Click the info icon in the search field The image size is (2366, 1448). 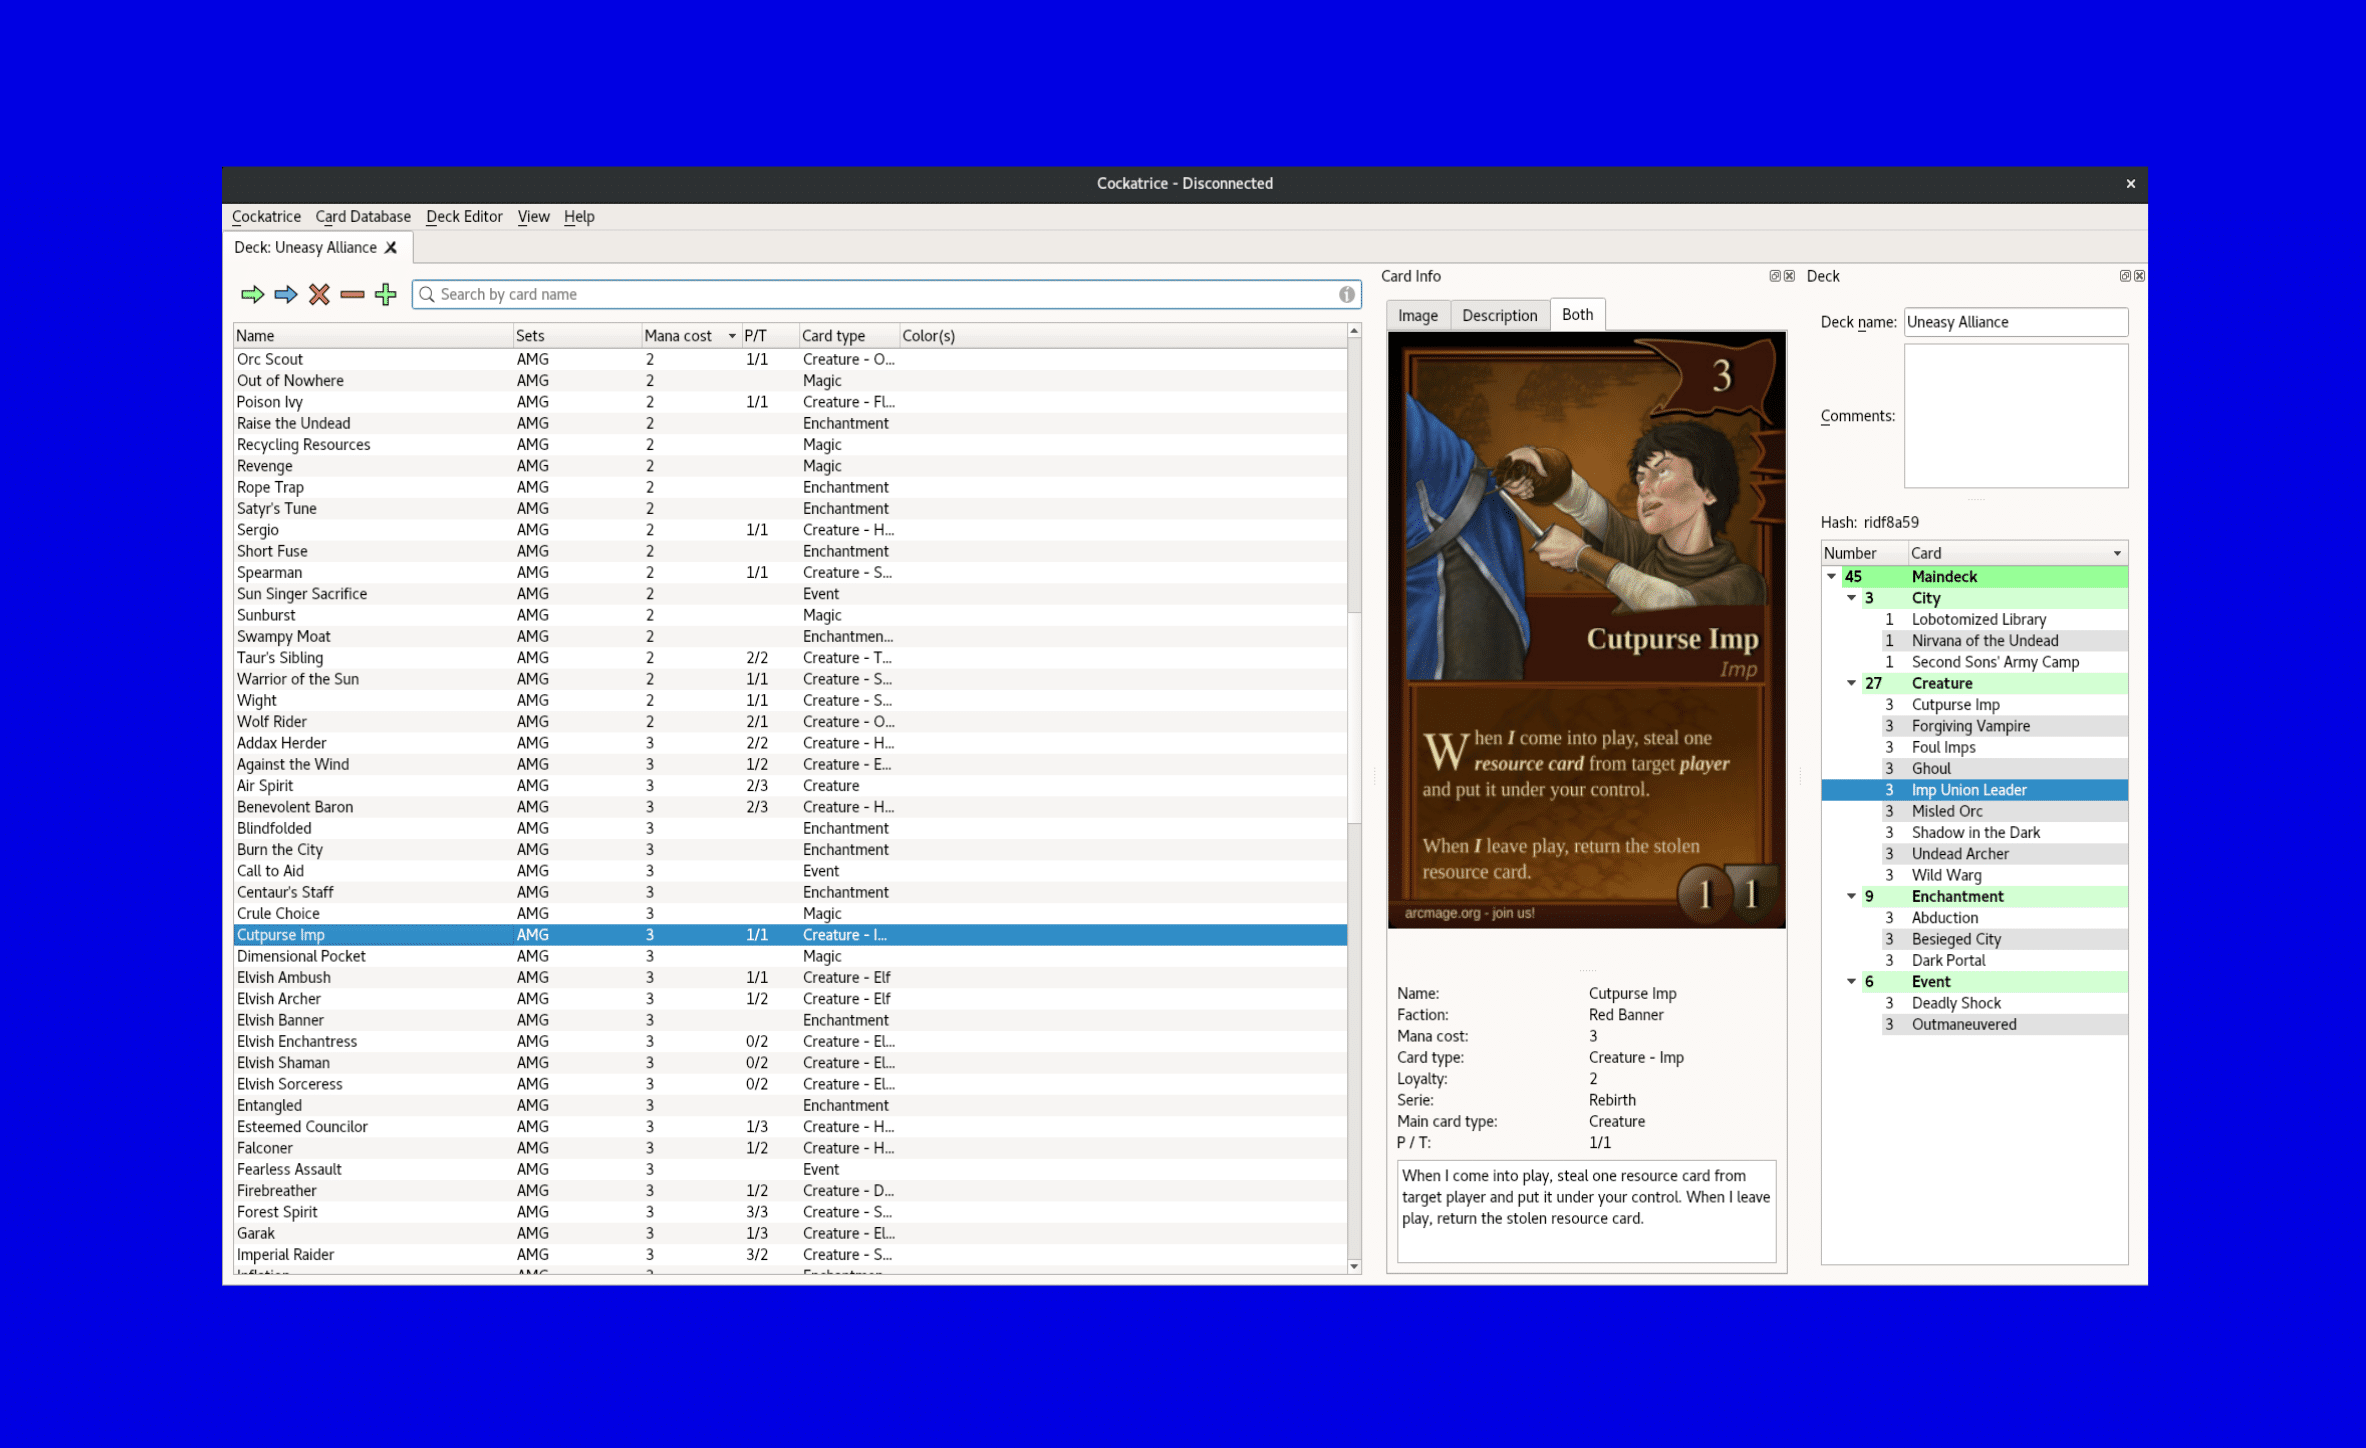tap(1347, 294)
